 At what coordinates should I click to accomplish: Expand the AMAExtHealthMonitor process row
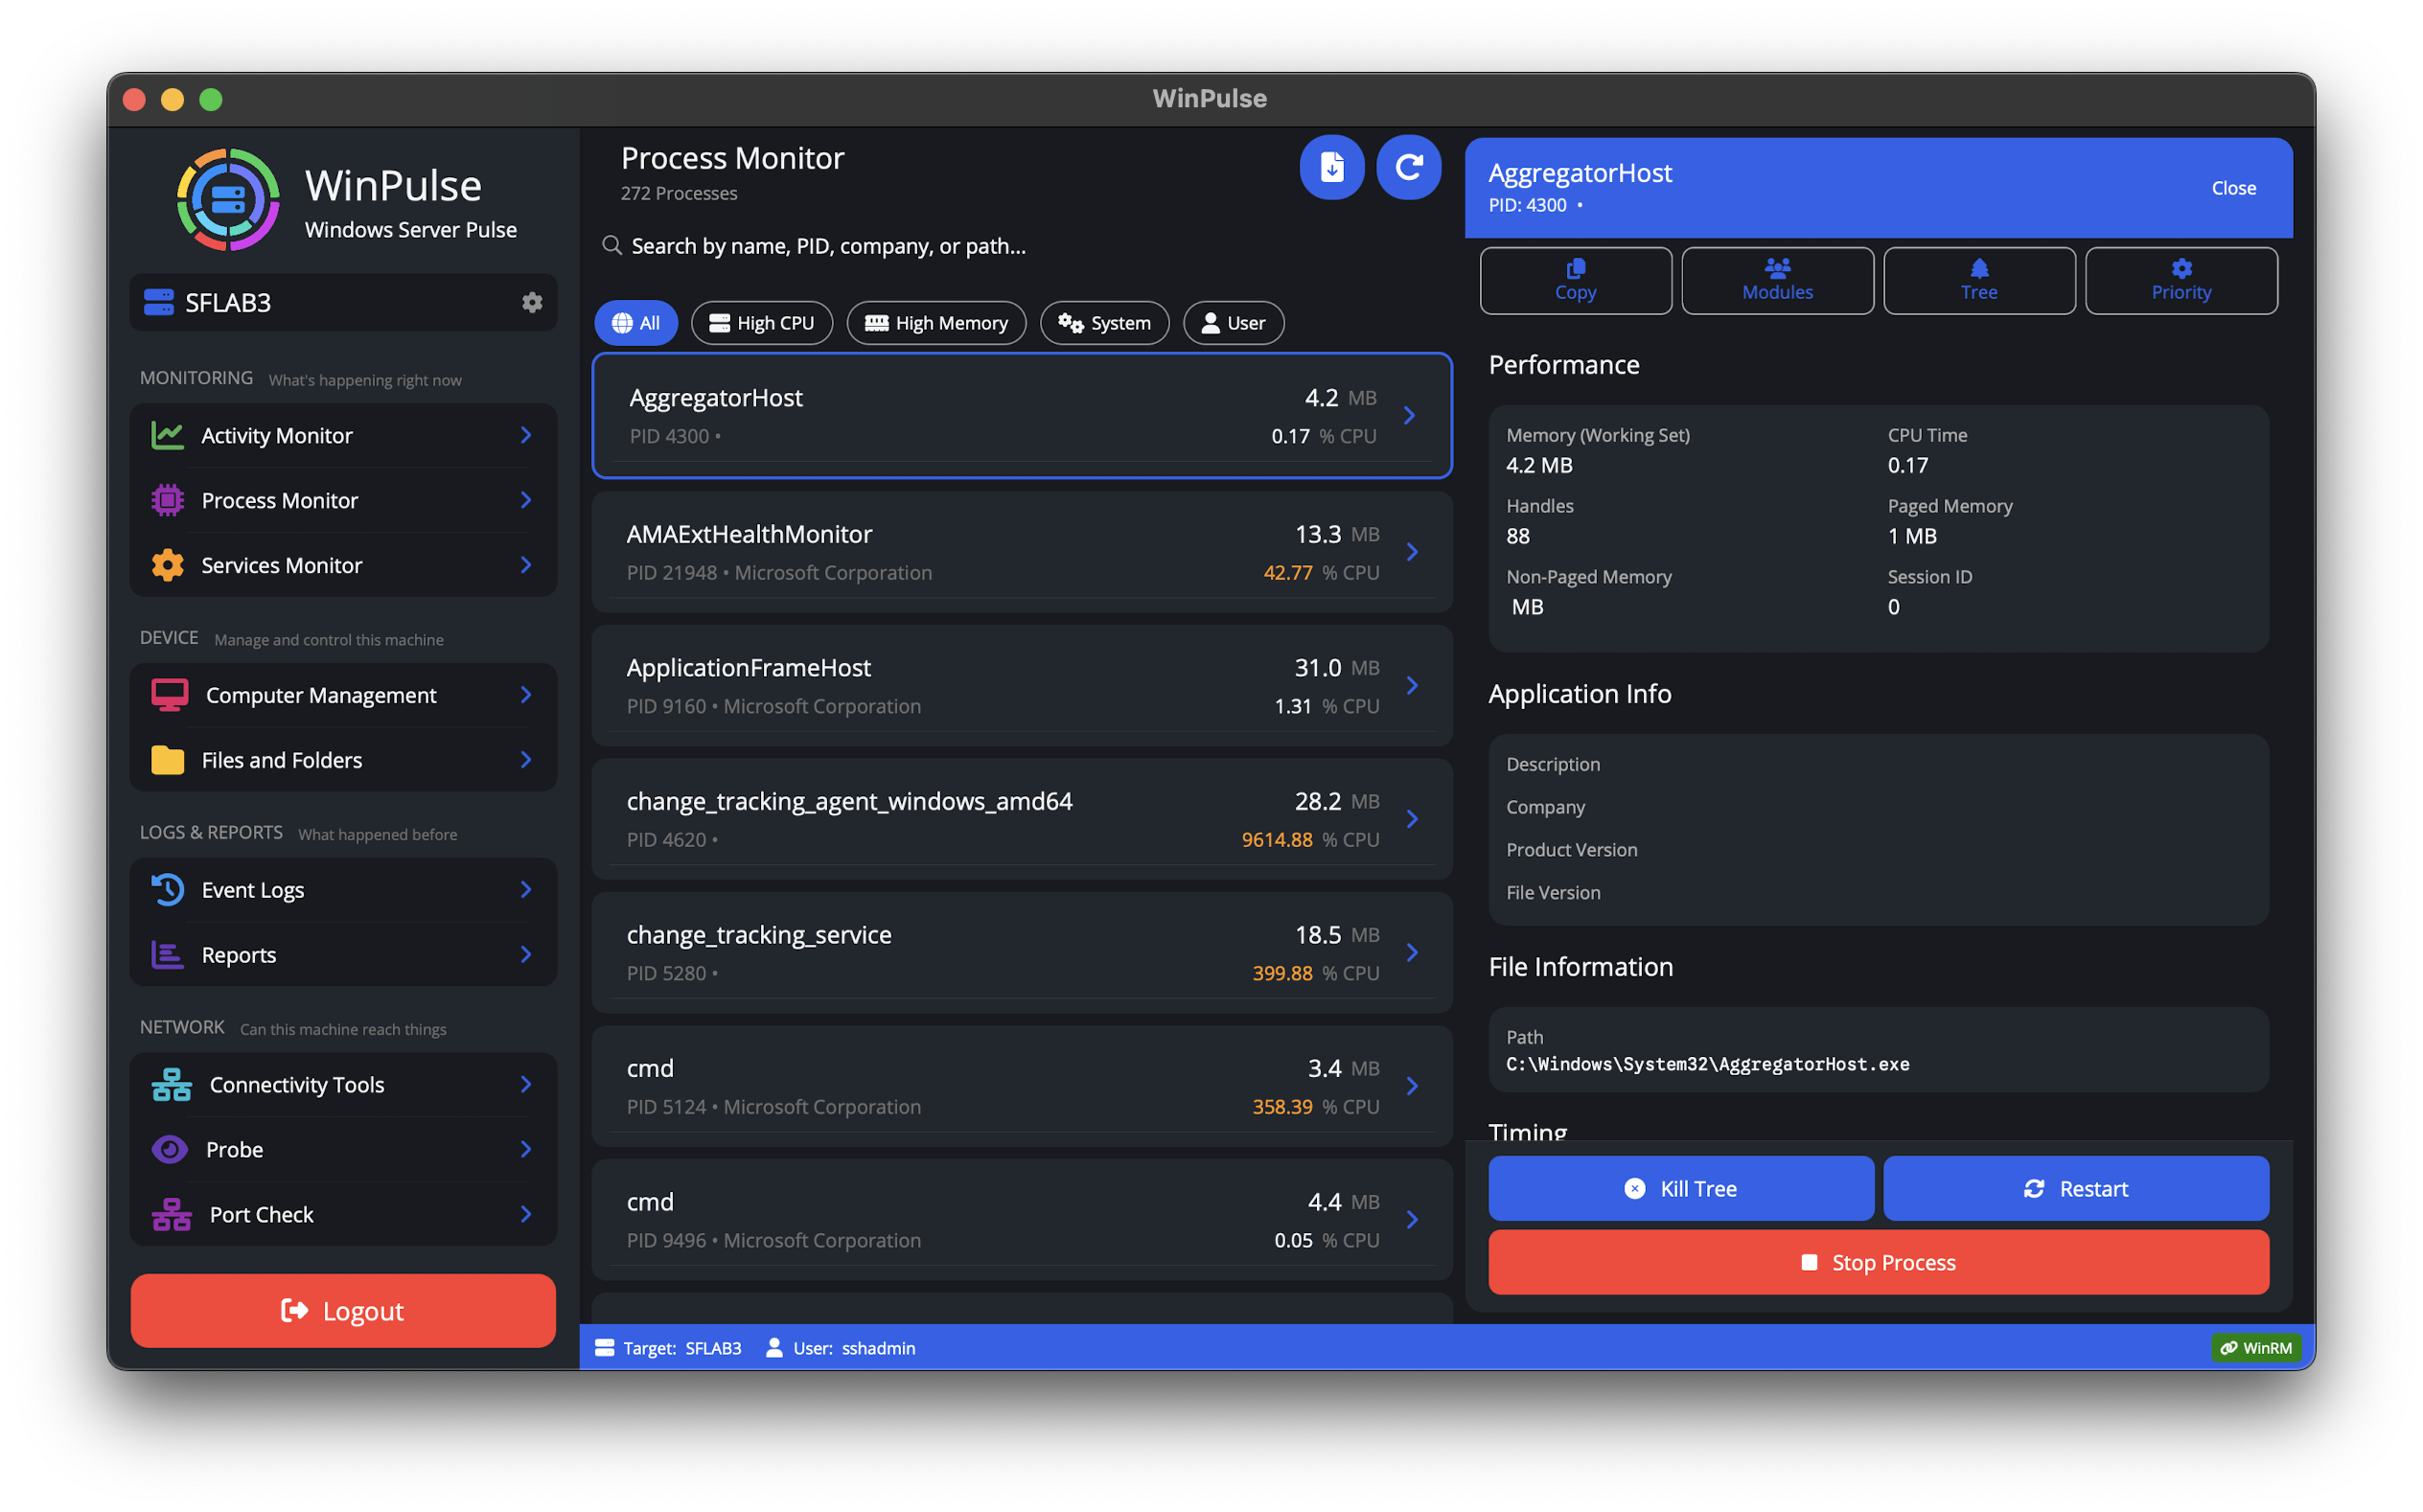tap(1412, 551)
